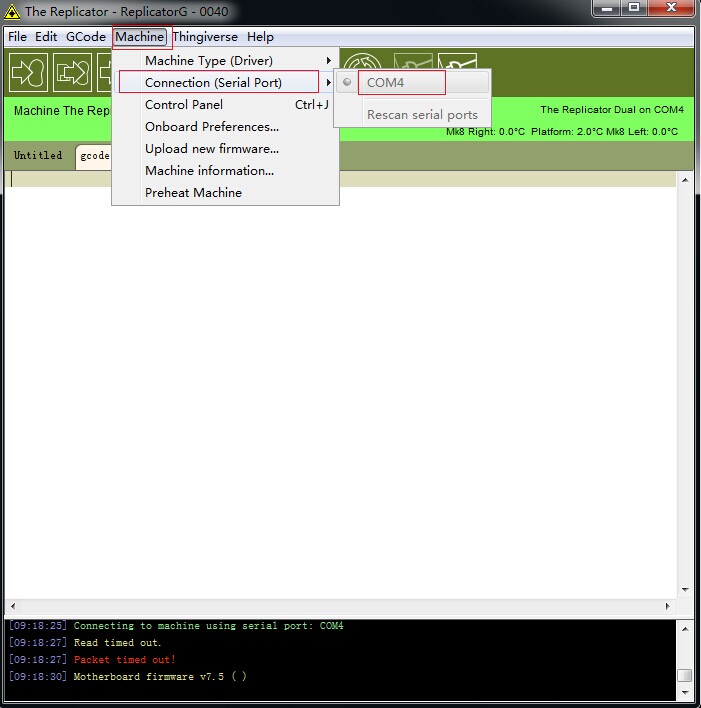The width and height of the screenshot is (701, 708).
Task: Click Rescan serial ports
Action: (x=422, y=115)
